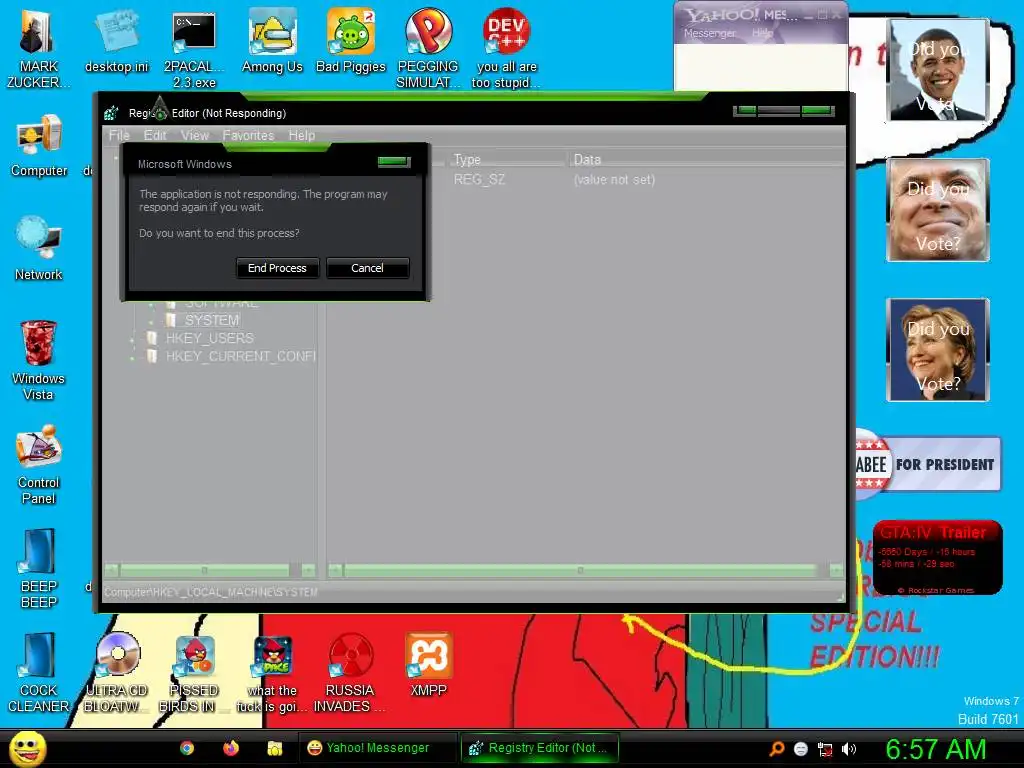Close the Microsoft Windows dialog via green button
The height and width of the screenshot is (768, 1024).
[x=394, y=161]
